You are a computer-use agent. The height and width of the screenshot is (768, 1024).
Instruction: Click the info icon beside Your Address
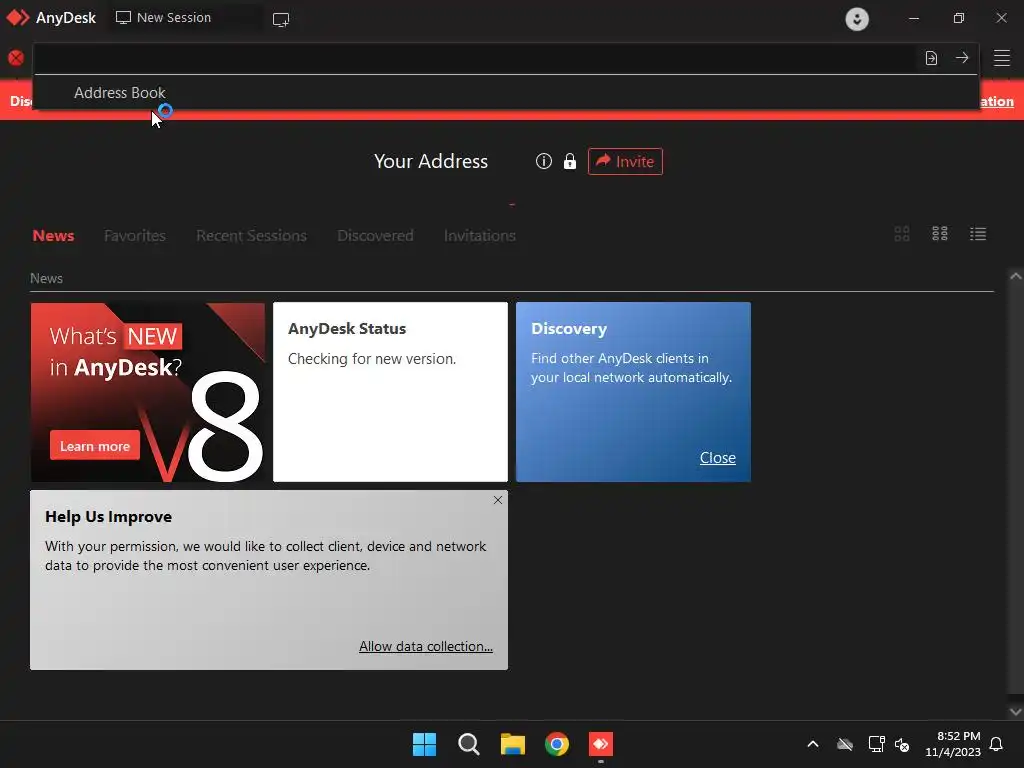[543, 161]
